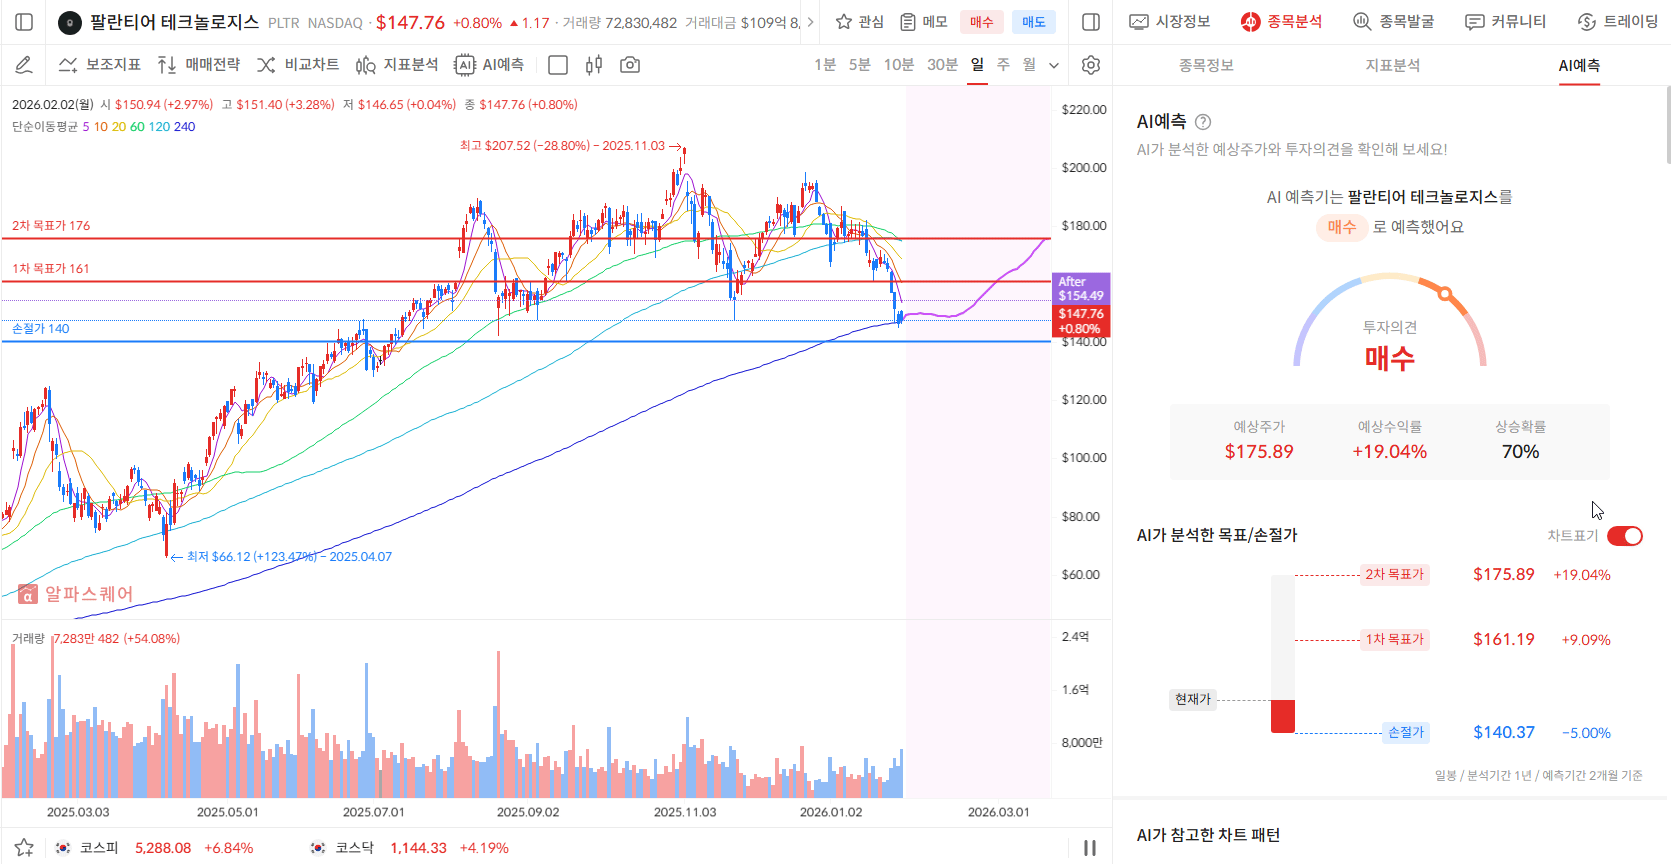Take a chart screenshot with camera icon
This screenshot has width=1671, height=864.
[x=630, y=65]
